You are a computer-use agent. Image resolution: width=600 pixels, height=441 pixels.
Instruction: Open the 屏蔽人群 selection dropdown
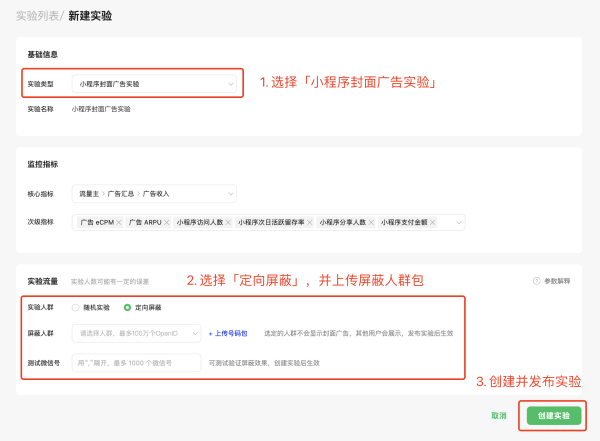click(137, 333)
